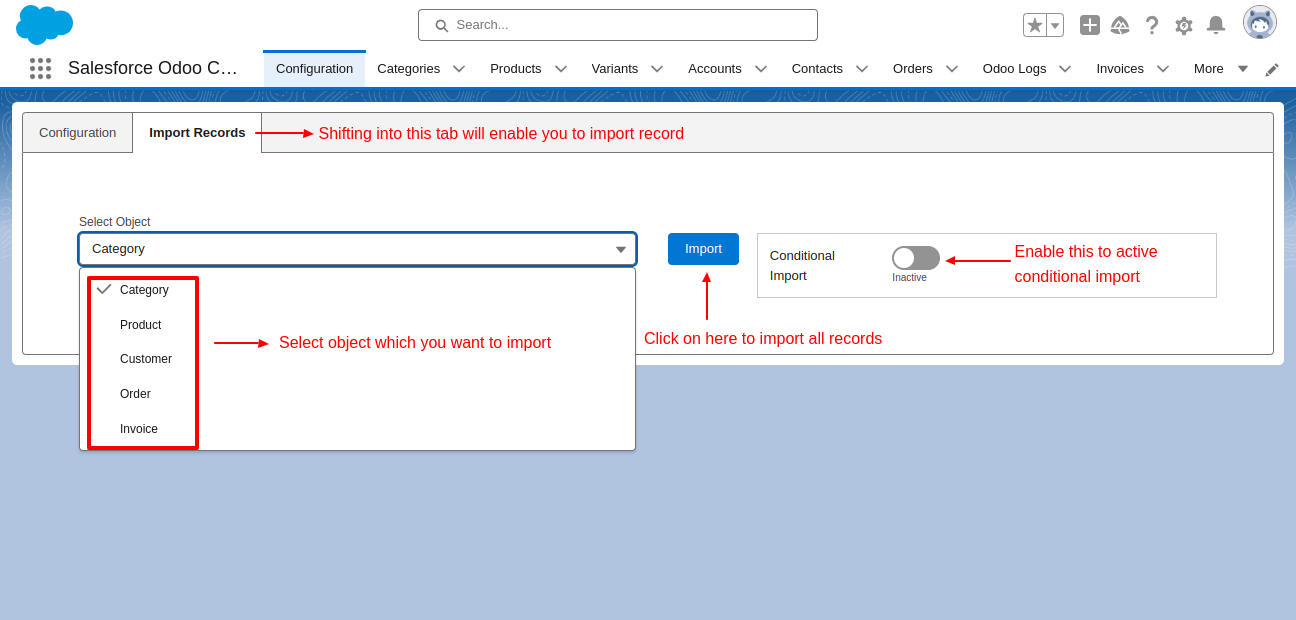Enable the Conditional Import toggle

pyautogui.click(x=915, y=258)
